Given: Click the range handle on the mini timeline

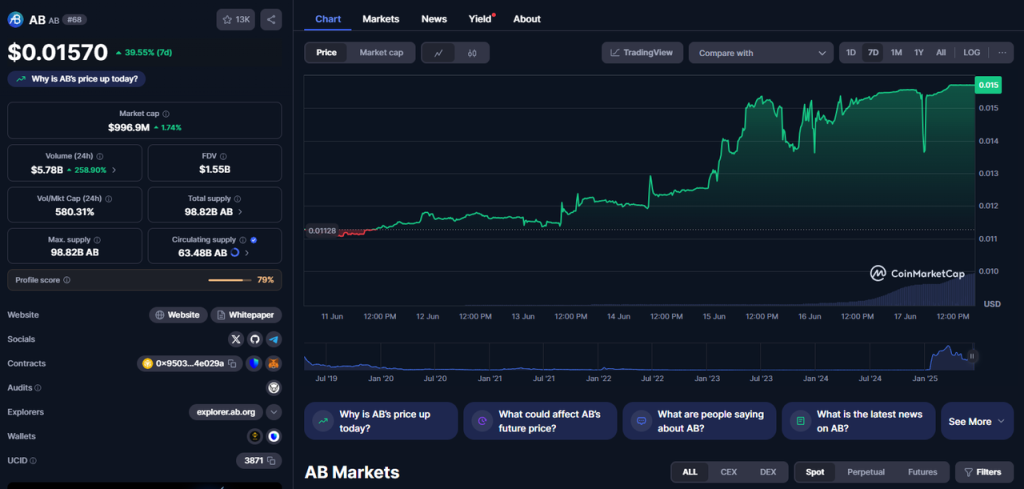Looking at the screenshot, I should coord(971,355).
